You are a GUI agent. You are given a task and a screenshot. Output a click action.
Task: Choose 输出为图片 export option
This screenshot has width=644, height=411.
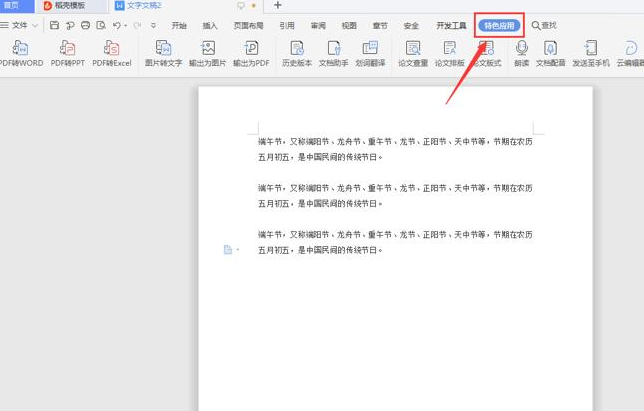click(x=207, y=54)
